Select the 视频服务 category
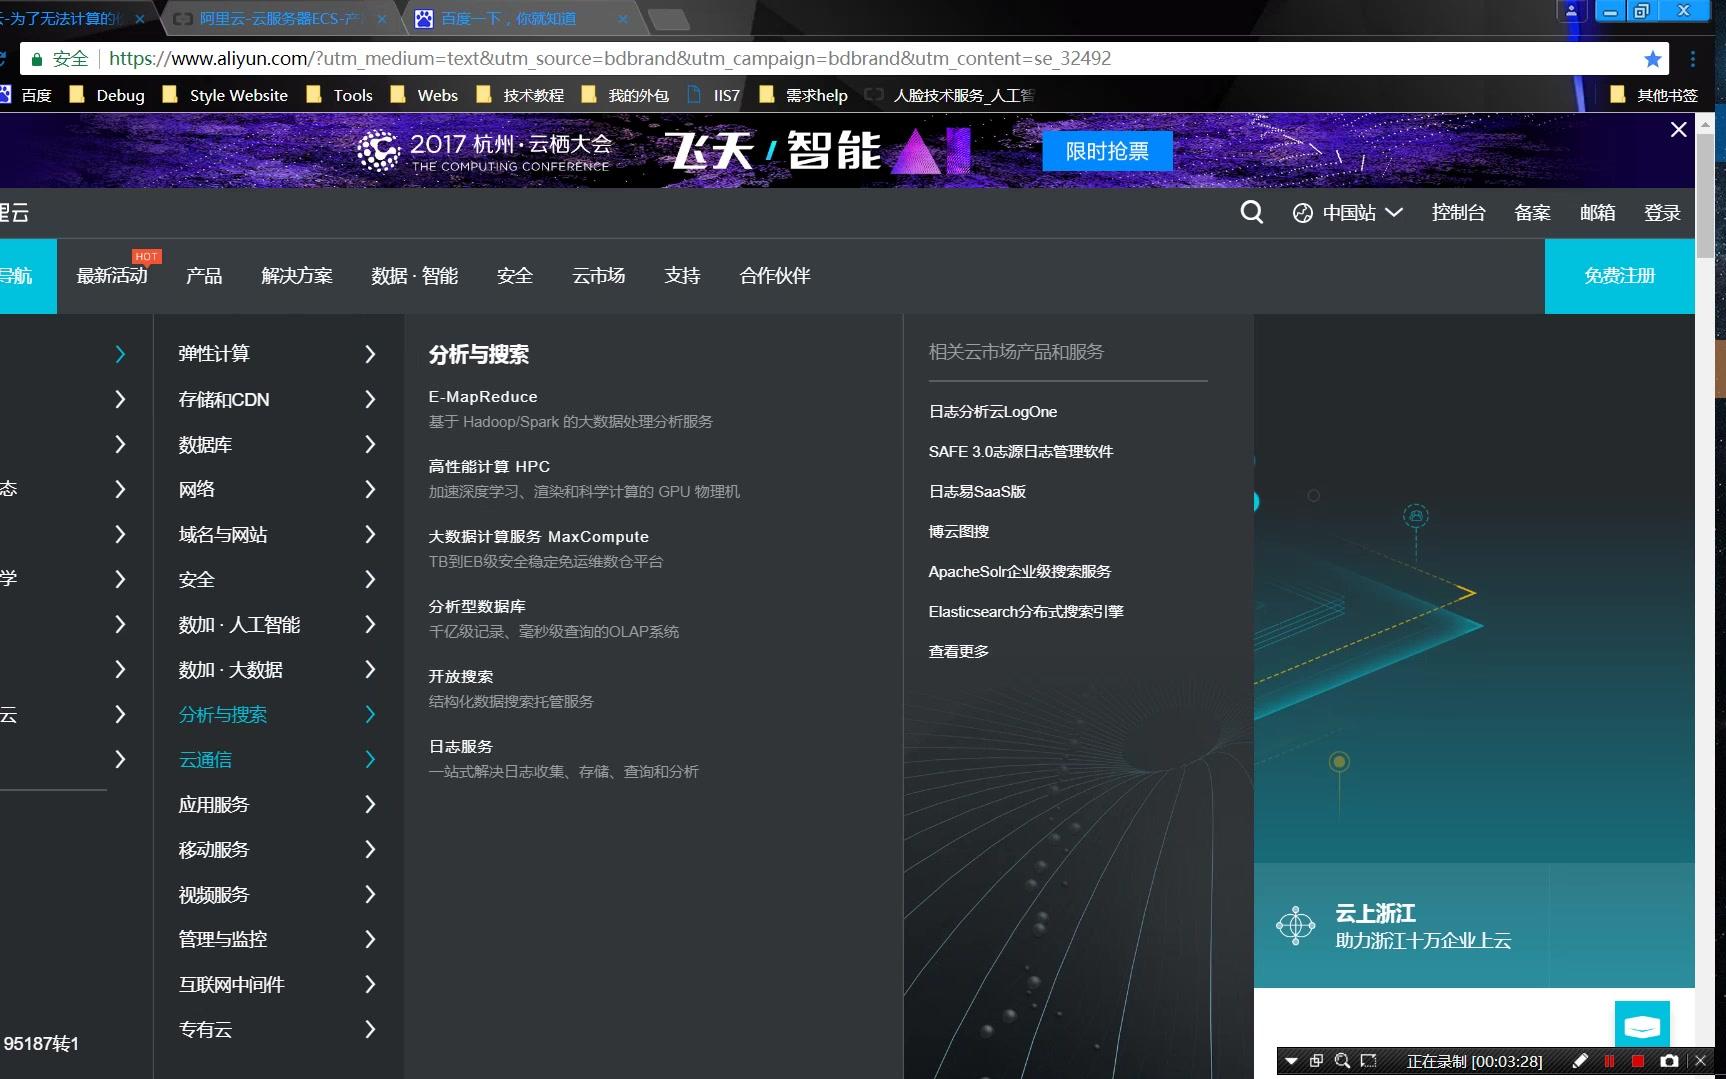1726x1079 pixels. [277, 894]
